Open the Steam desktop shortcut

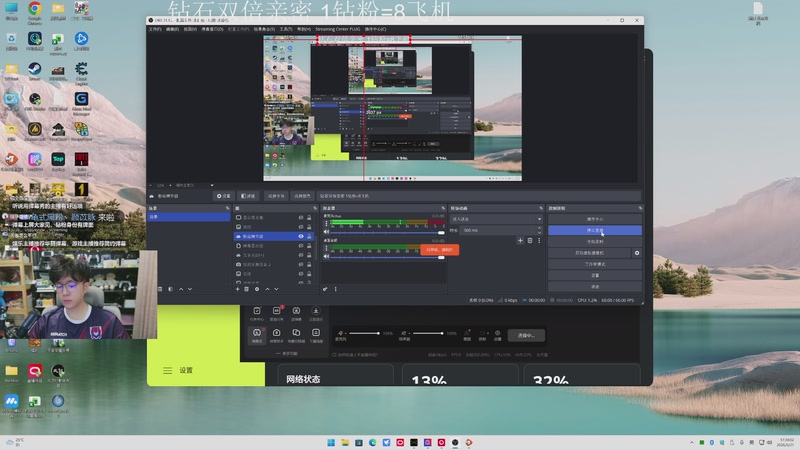tap(35, 71)
